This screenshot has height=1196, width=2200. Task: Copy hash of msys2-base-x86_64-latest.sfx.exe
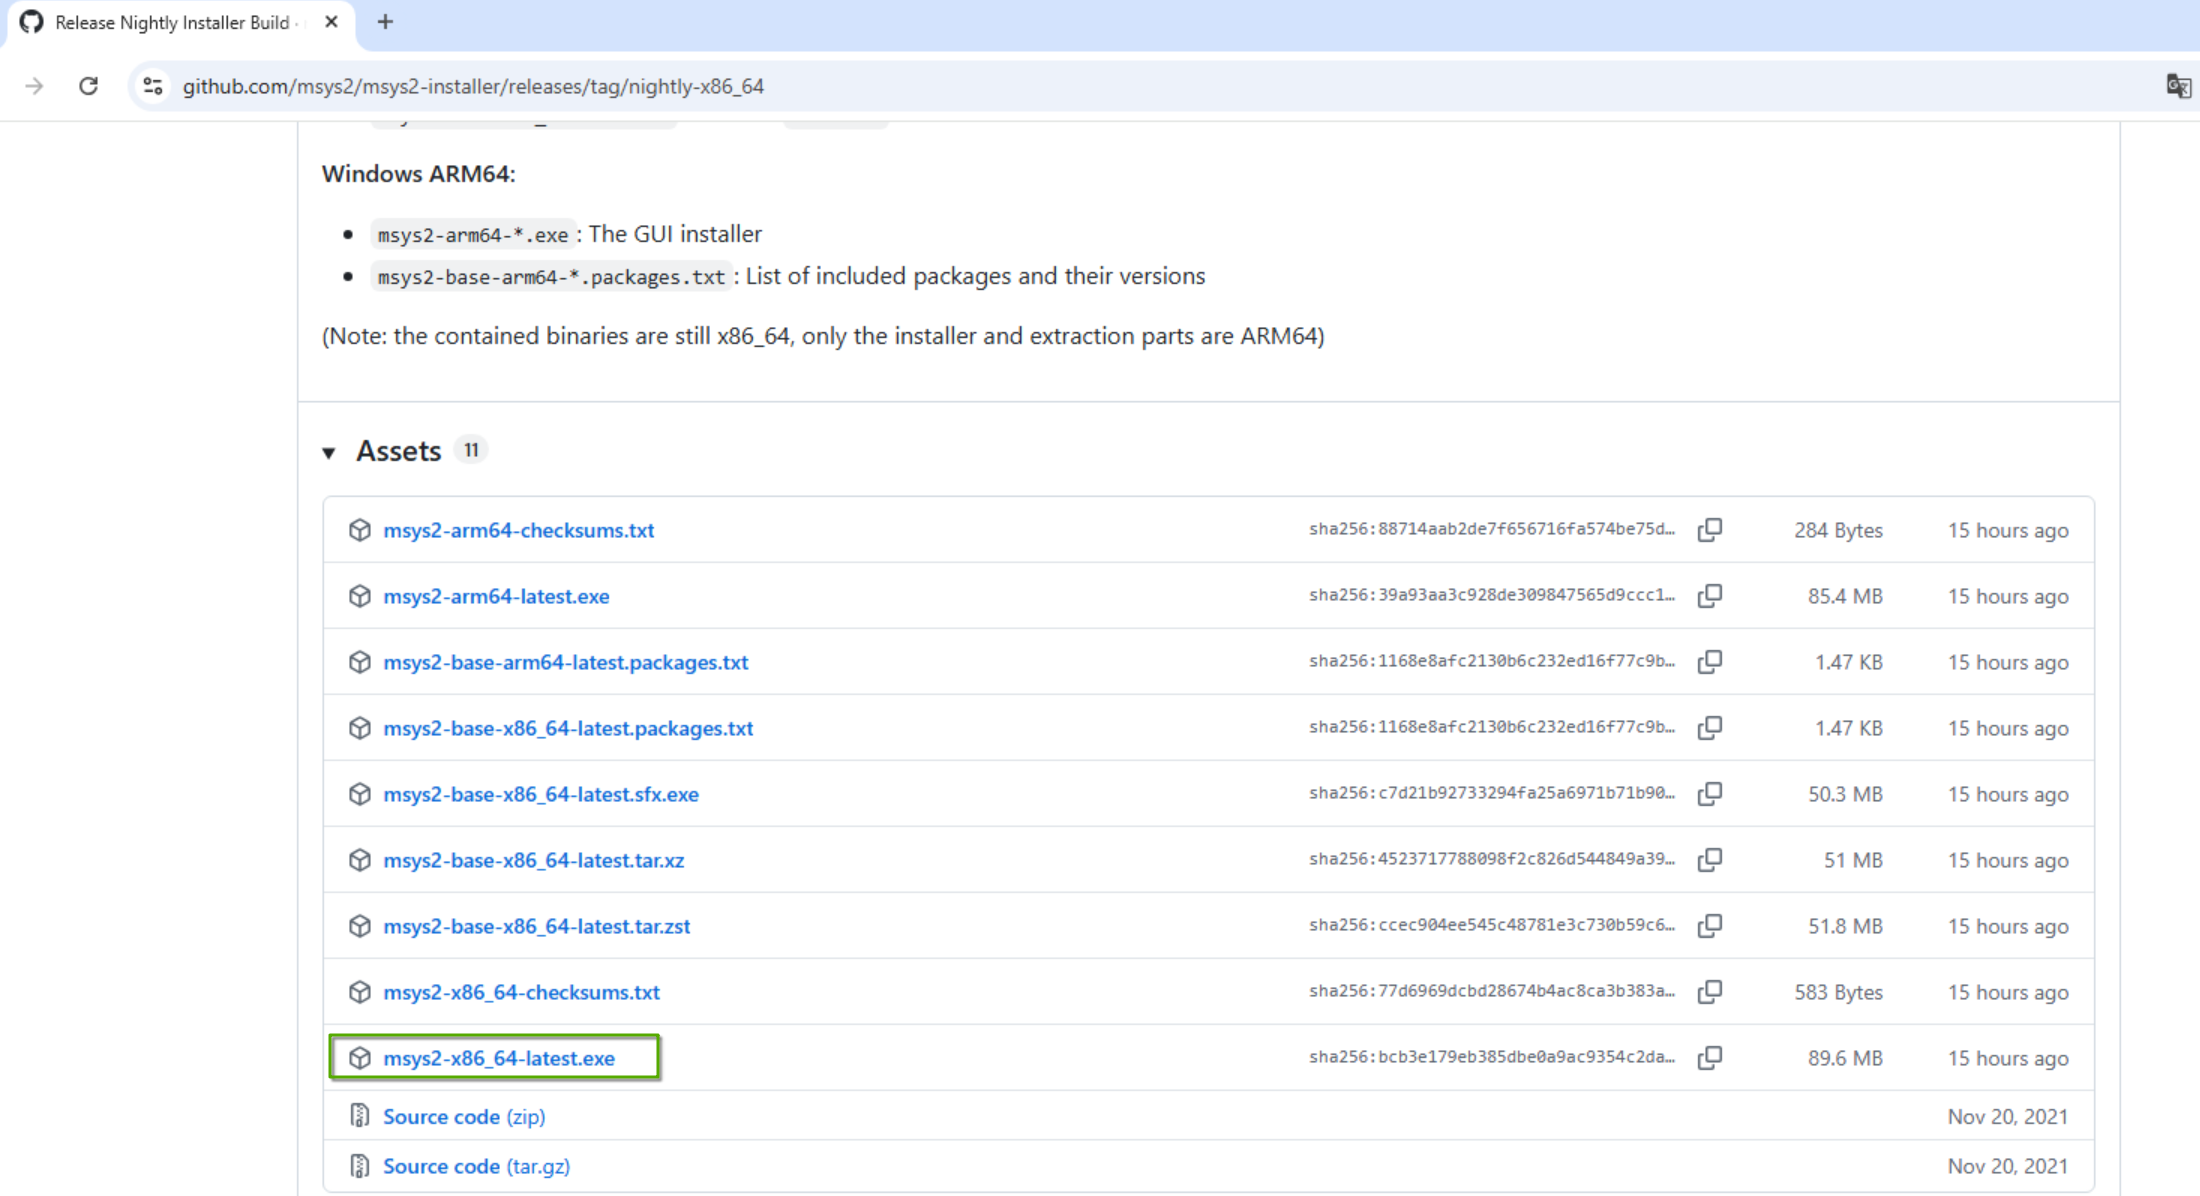[x=1710, y=793]
